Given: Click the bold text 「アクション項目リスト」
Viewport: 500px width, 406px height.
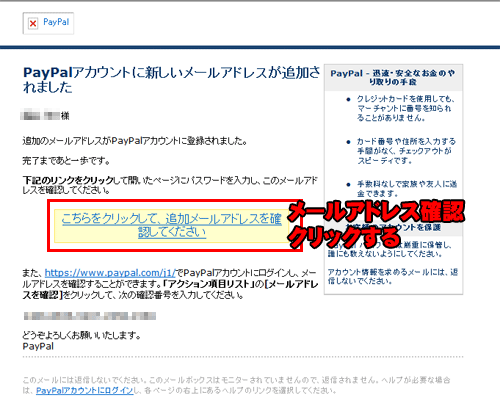Looking at the screenshot, I should click(x=209, y=284).
